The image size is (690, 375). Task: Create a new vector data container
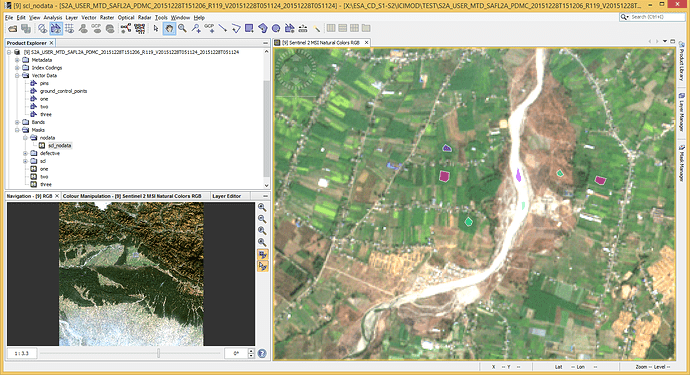point(290,29)
